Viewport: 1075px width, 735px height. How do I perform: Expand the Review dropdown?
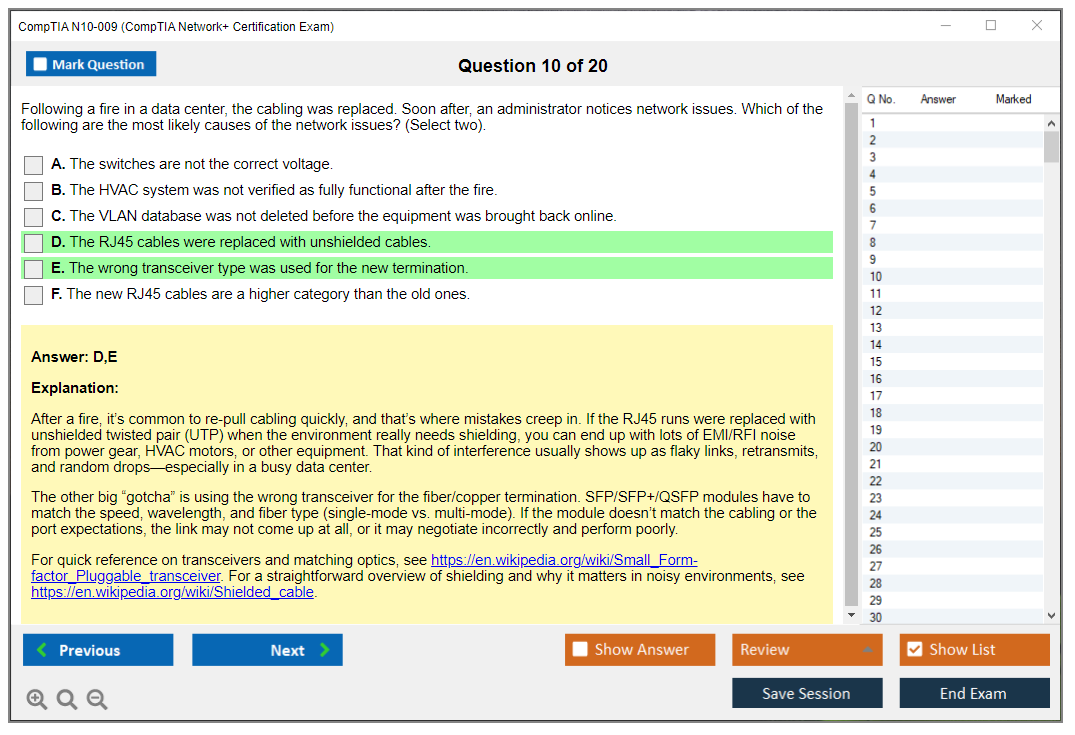pos(866,650)
